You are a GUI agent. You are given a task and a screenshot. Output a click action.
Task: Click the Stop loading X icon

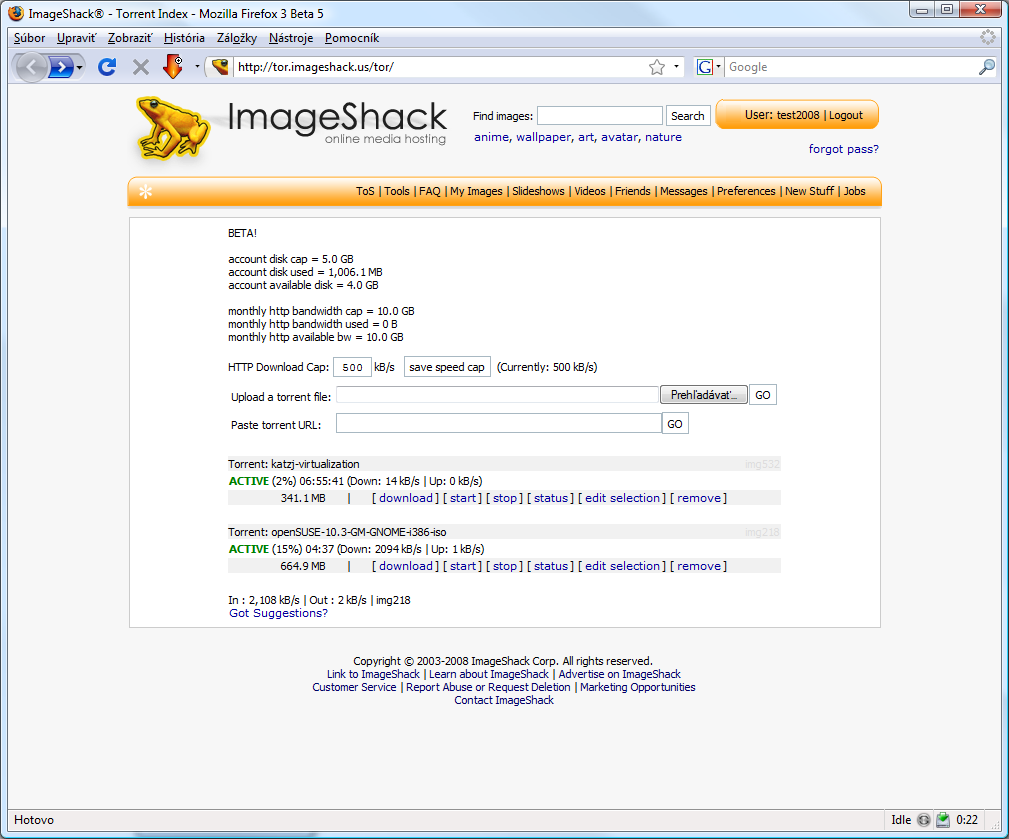140,67
